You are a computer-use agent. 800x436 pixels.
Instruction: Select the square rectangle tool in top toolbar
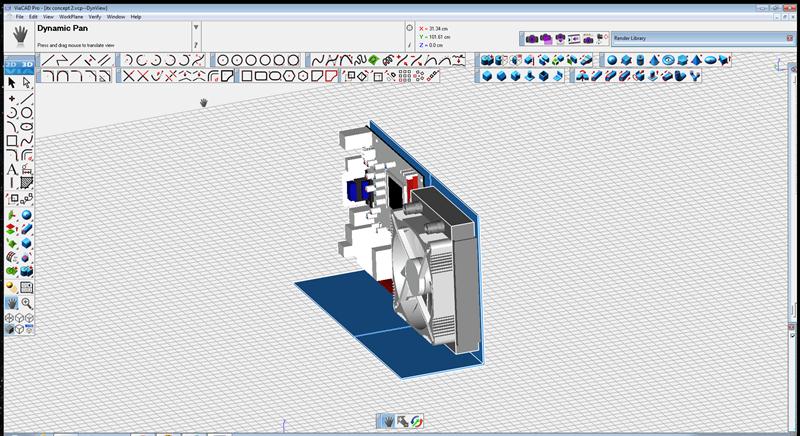[247, 76]
